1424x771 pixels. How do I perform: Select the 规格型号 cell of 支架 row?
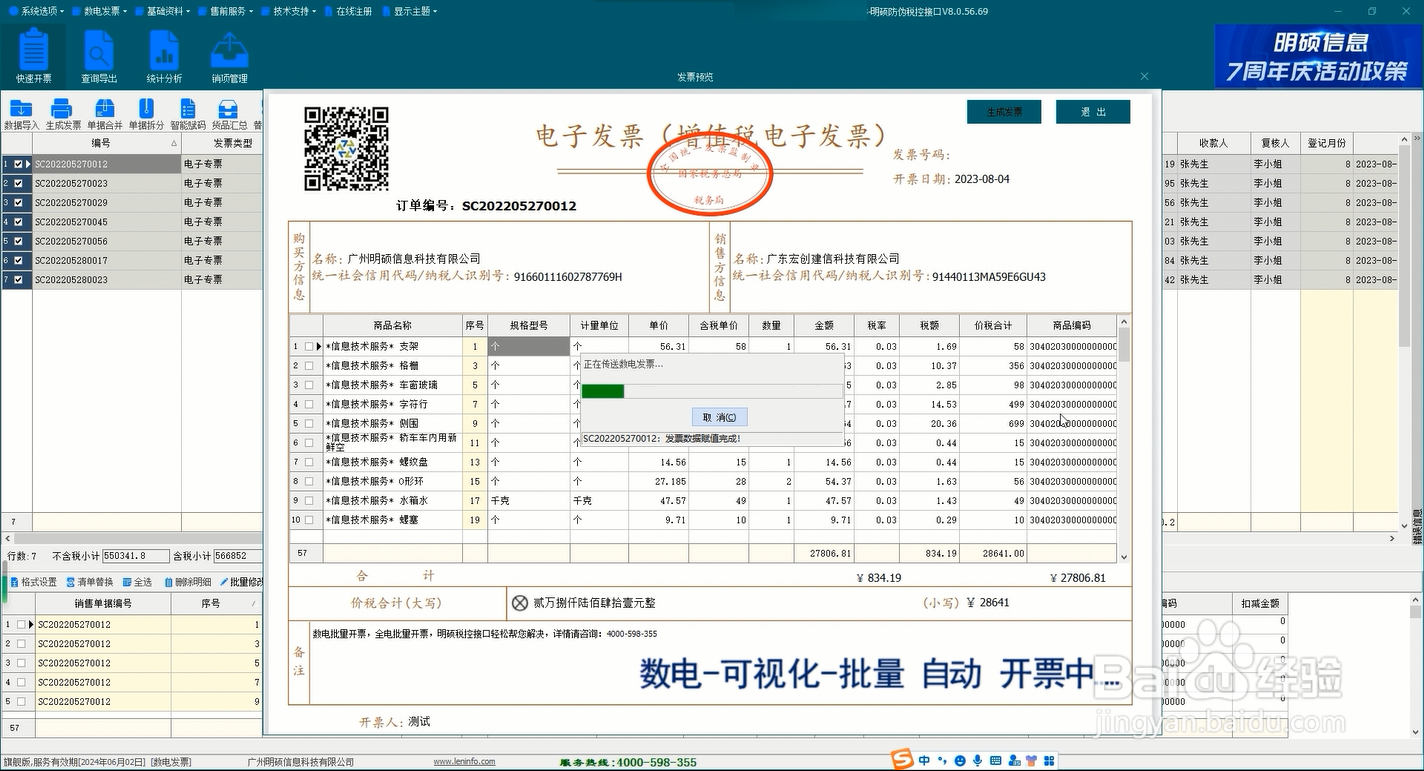(528, 347)
